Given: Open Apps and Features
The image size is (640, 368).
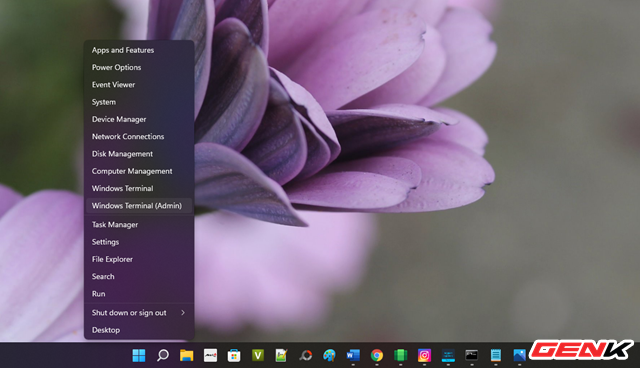Looking at the screenshot, I should (x=139, y=50).
